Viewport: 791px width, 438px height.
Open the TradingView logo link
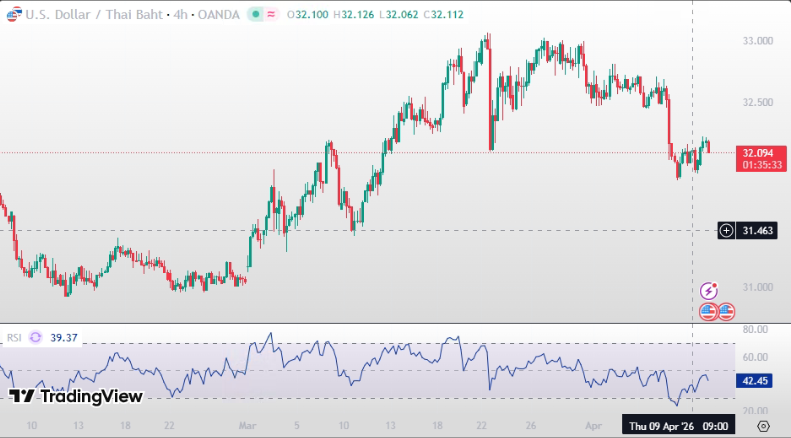(x=76, y=397)
